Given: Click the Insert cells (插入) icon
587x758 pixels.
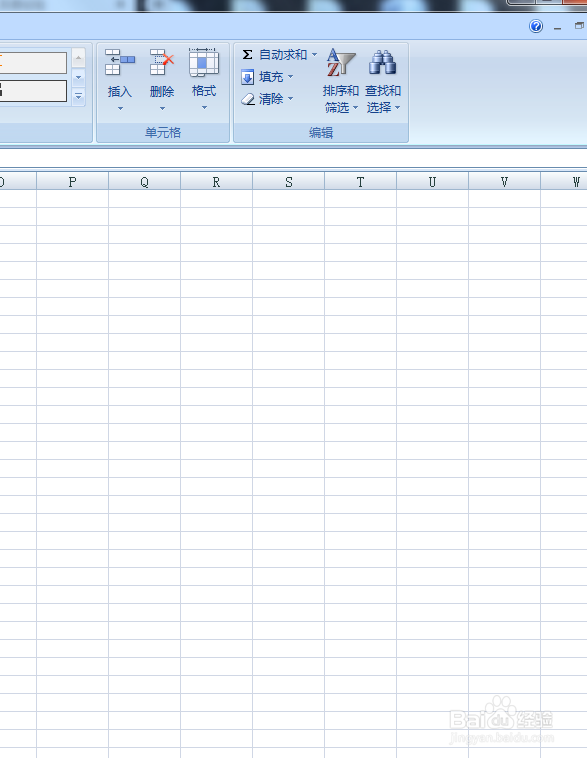Looking at the screenshot, I should pos(119,62).
